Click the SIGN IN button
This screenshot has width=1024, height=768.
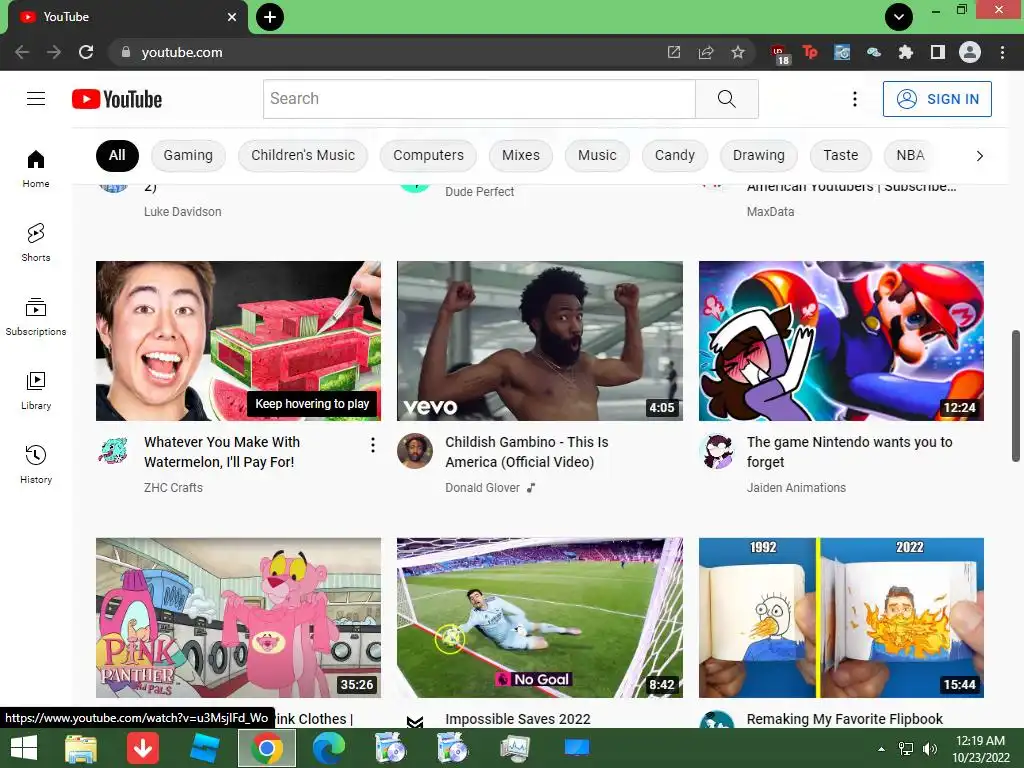[937, 99]
